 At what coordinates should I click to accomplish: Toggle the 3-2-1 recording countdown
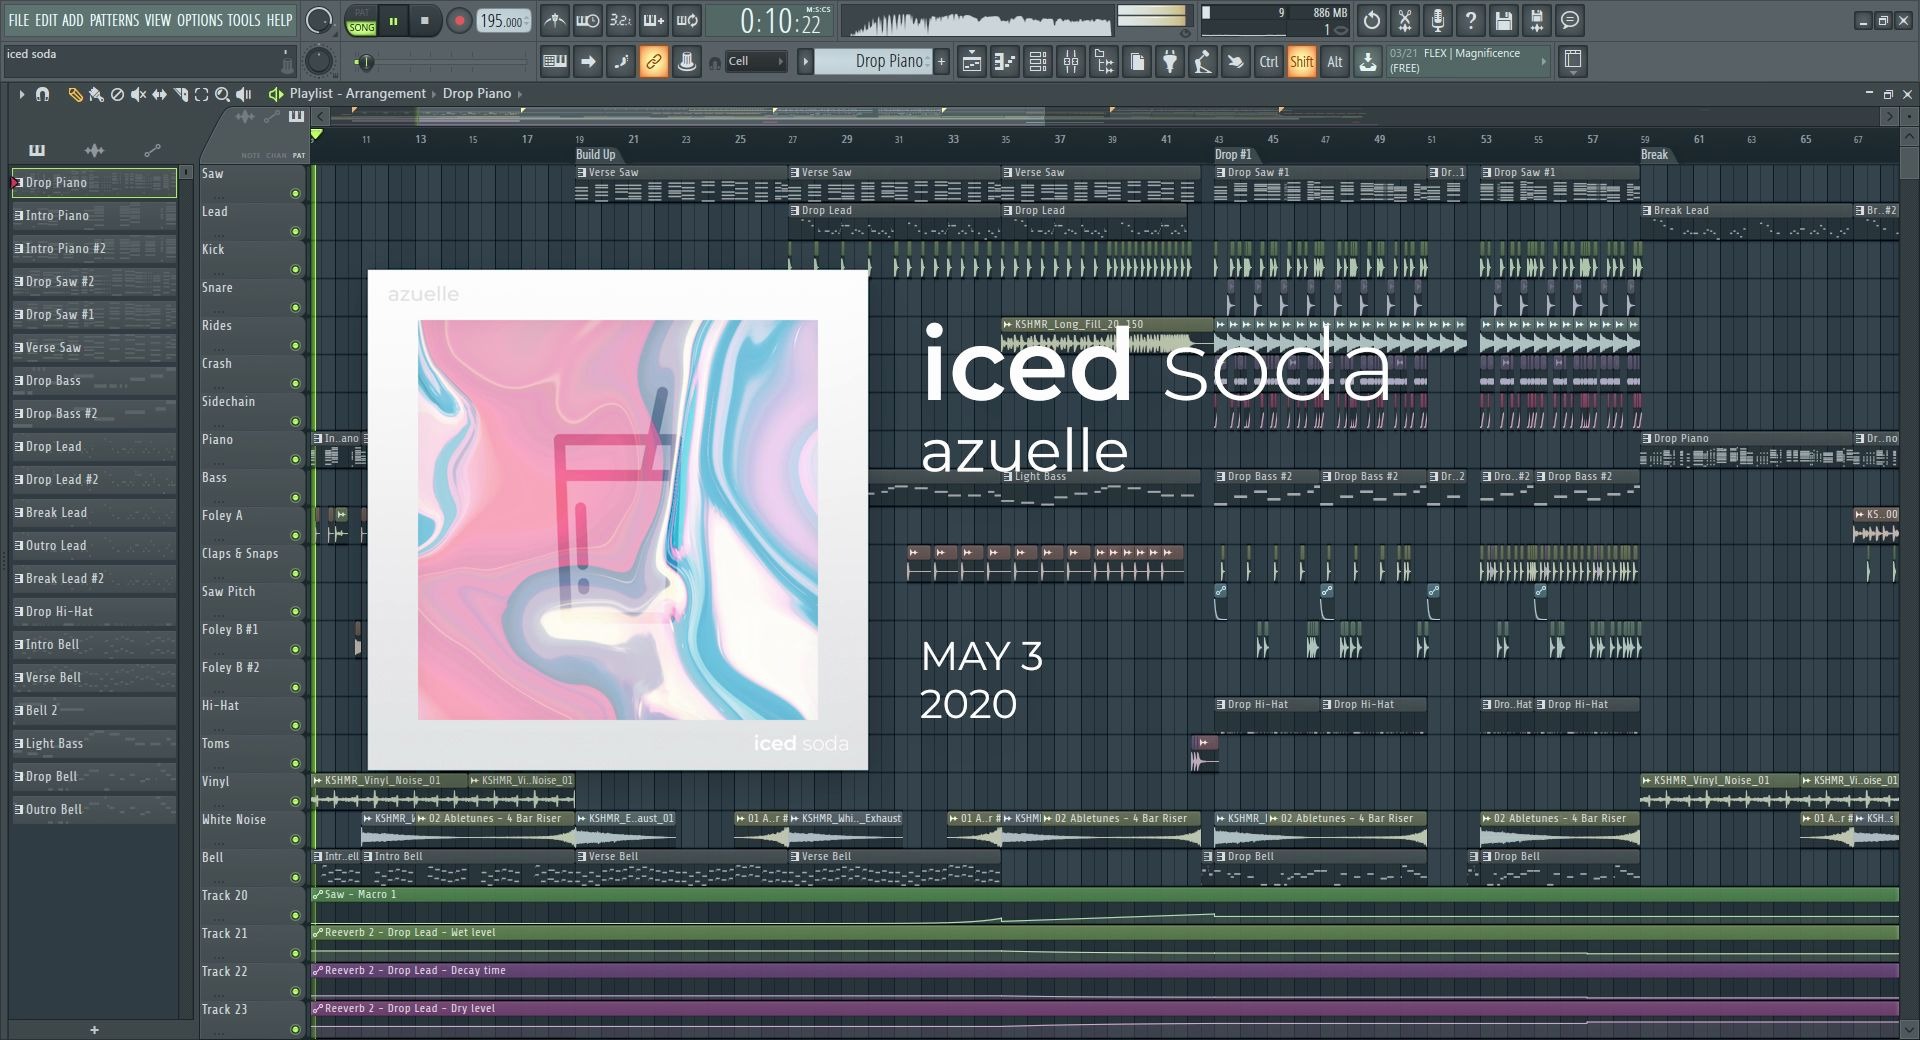(621, 20)
